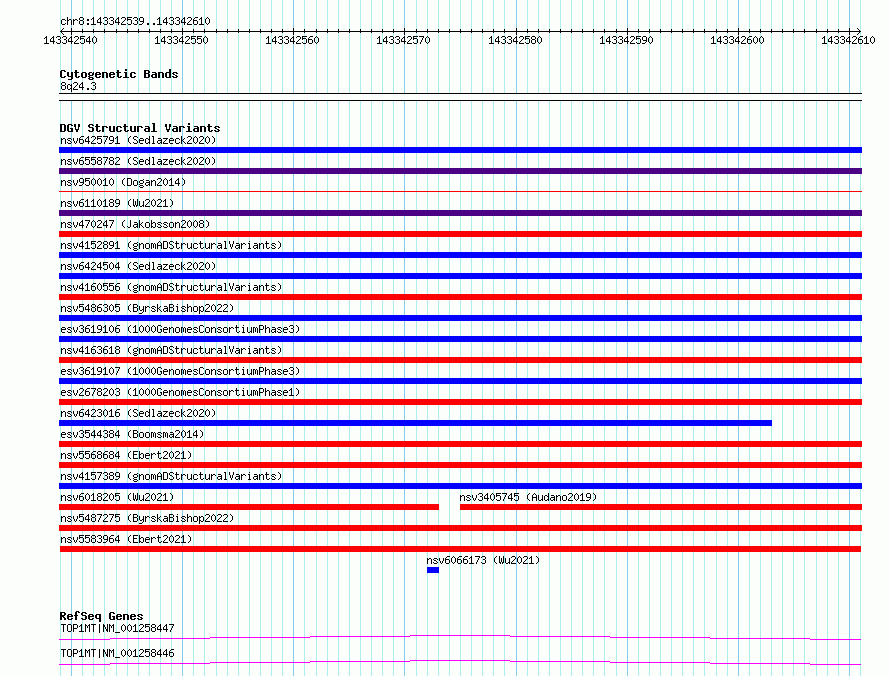
Task: Click the red bar under nsv5583964
Action: coord(460,549)
